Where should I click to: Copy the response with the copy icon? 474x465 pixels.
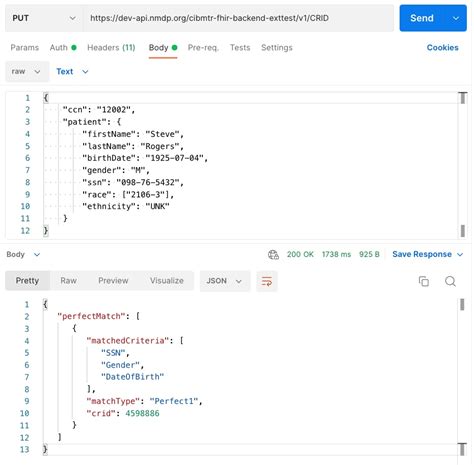424,281
